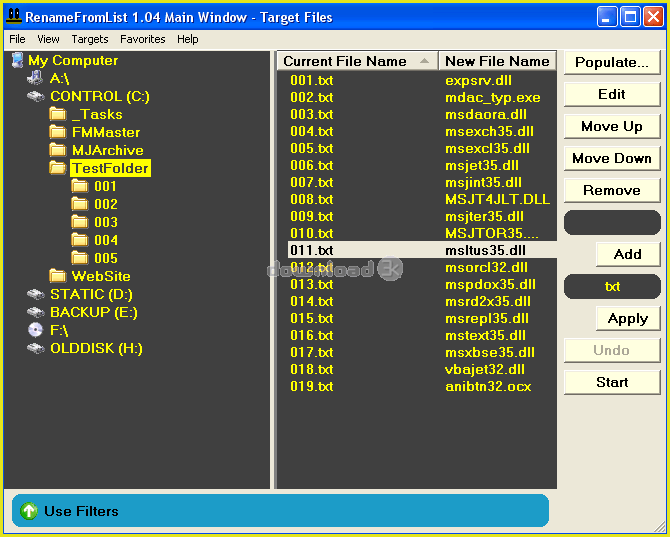The width and height of the screenshot is (670, 537).
Task: Click the folder icon beside FMMaster
Action: point(58,132)
